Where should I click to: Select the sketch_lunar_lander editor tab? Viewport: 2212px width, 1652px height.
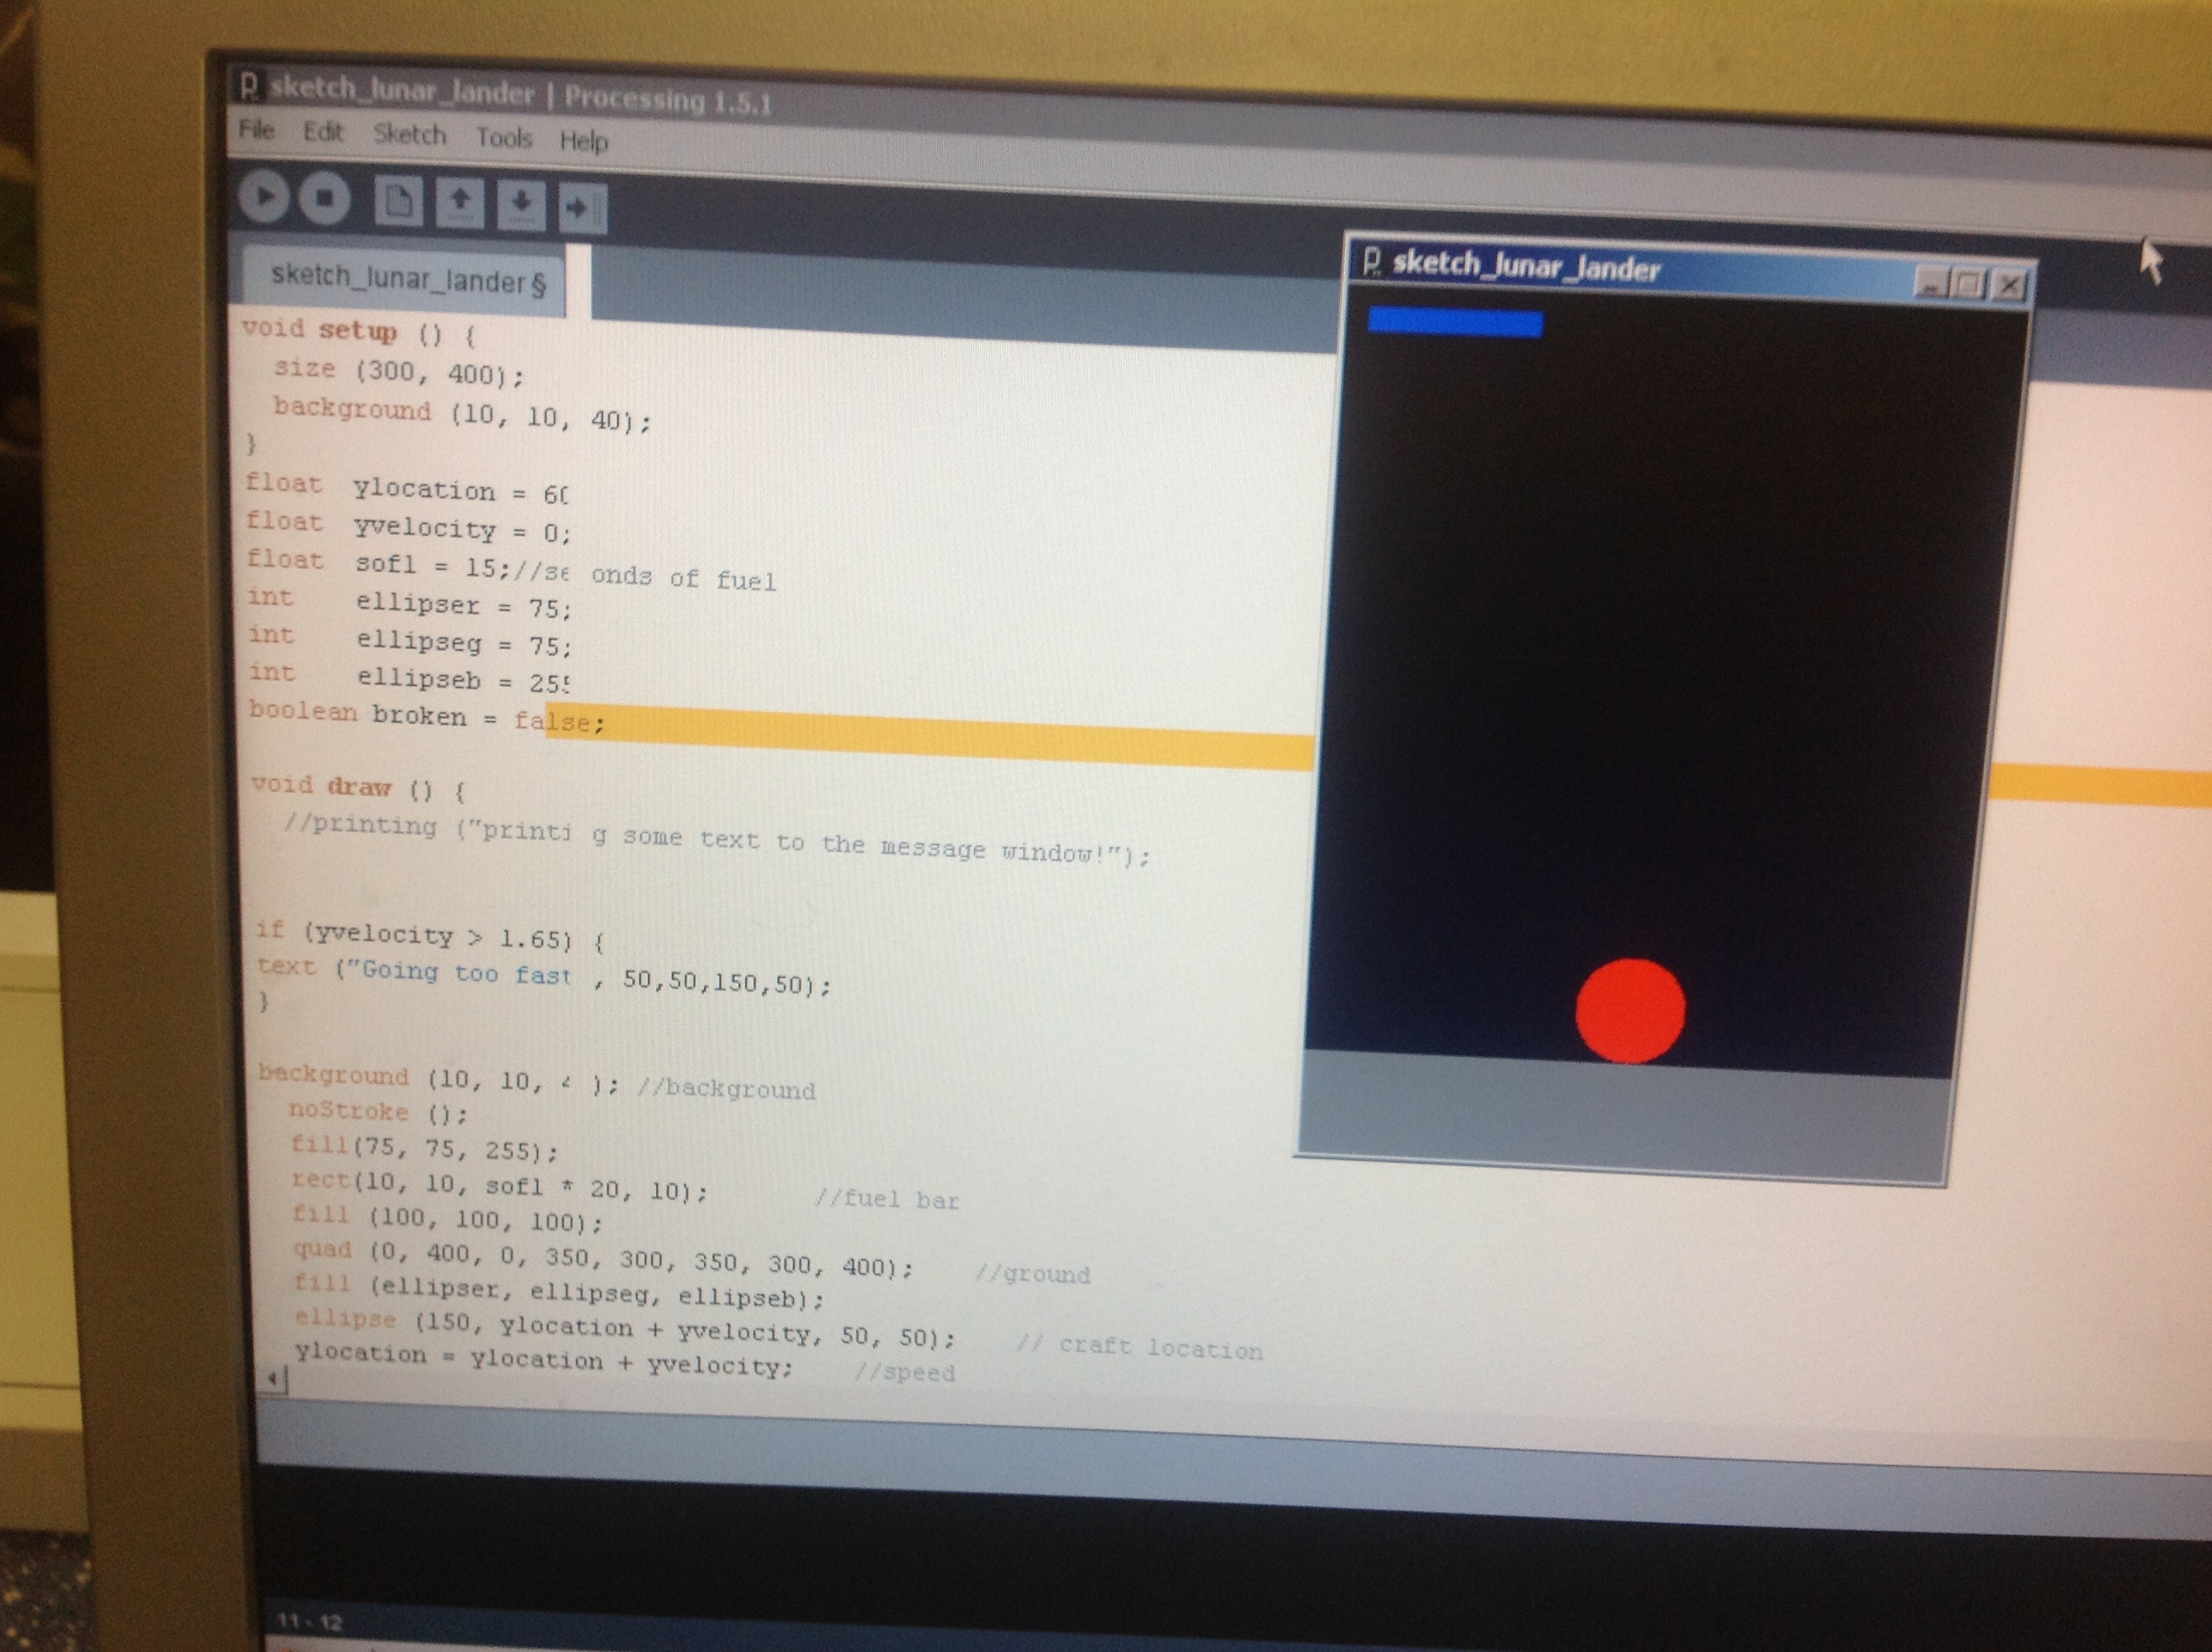[407, 279]
